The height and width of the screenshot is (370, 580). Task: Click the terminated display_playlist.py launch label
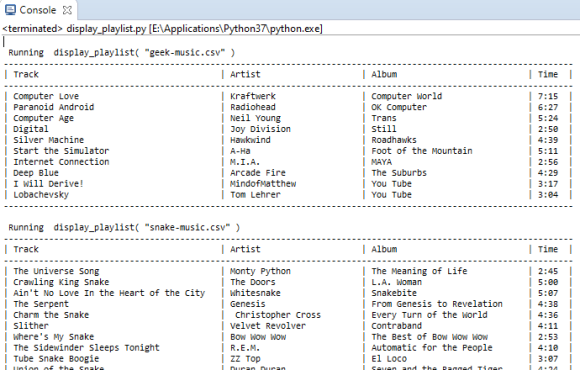click(162, 28)
